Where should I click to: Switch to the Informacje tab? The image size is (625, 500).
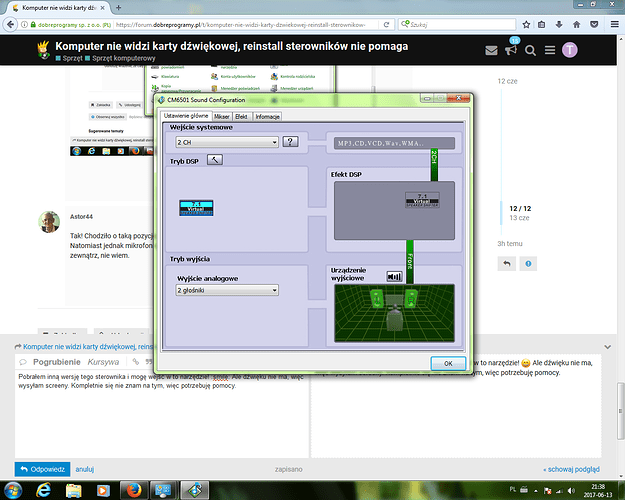tap(267, 116)
